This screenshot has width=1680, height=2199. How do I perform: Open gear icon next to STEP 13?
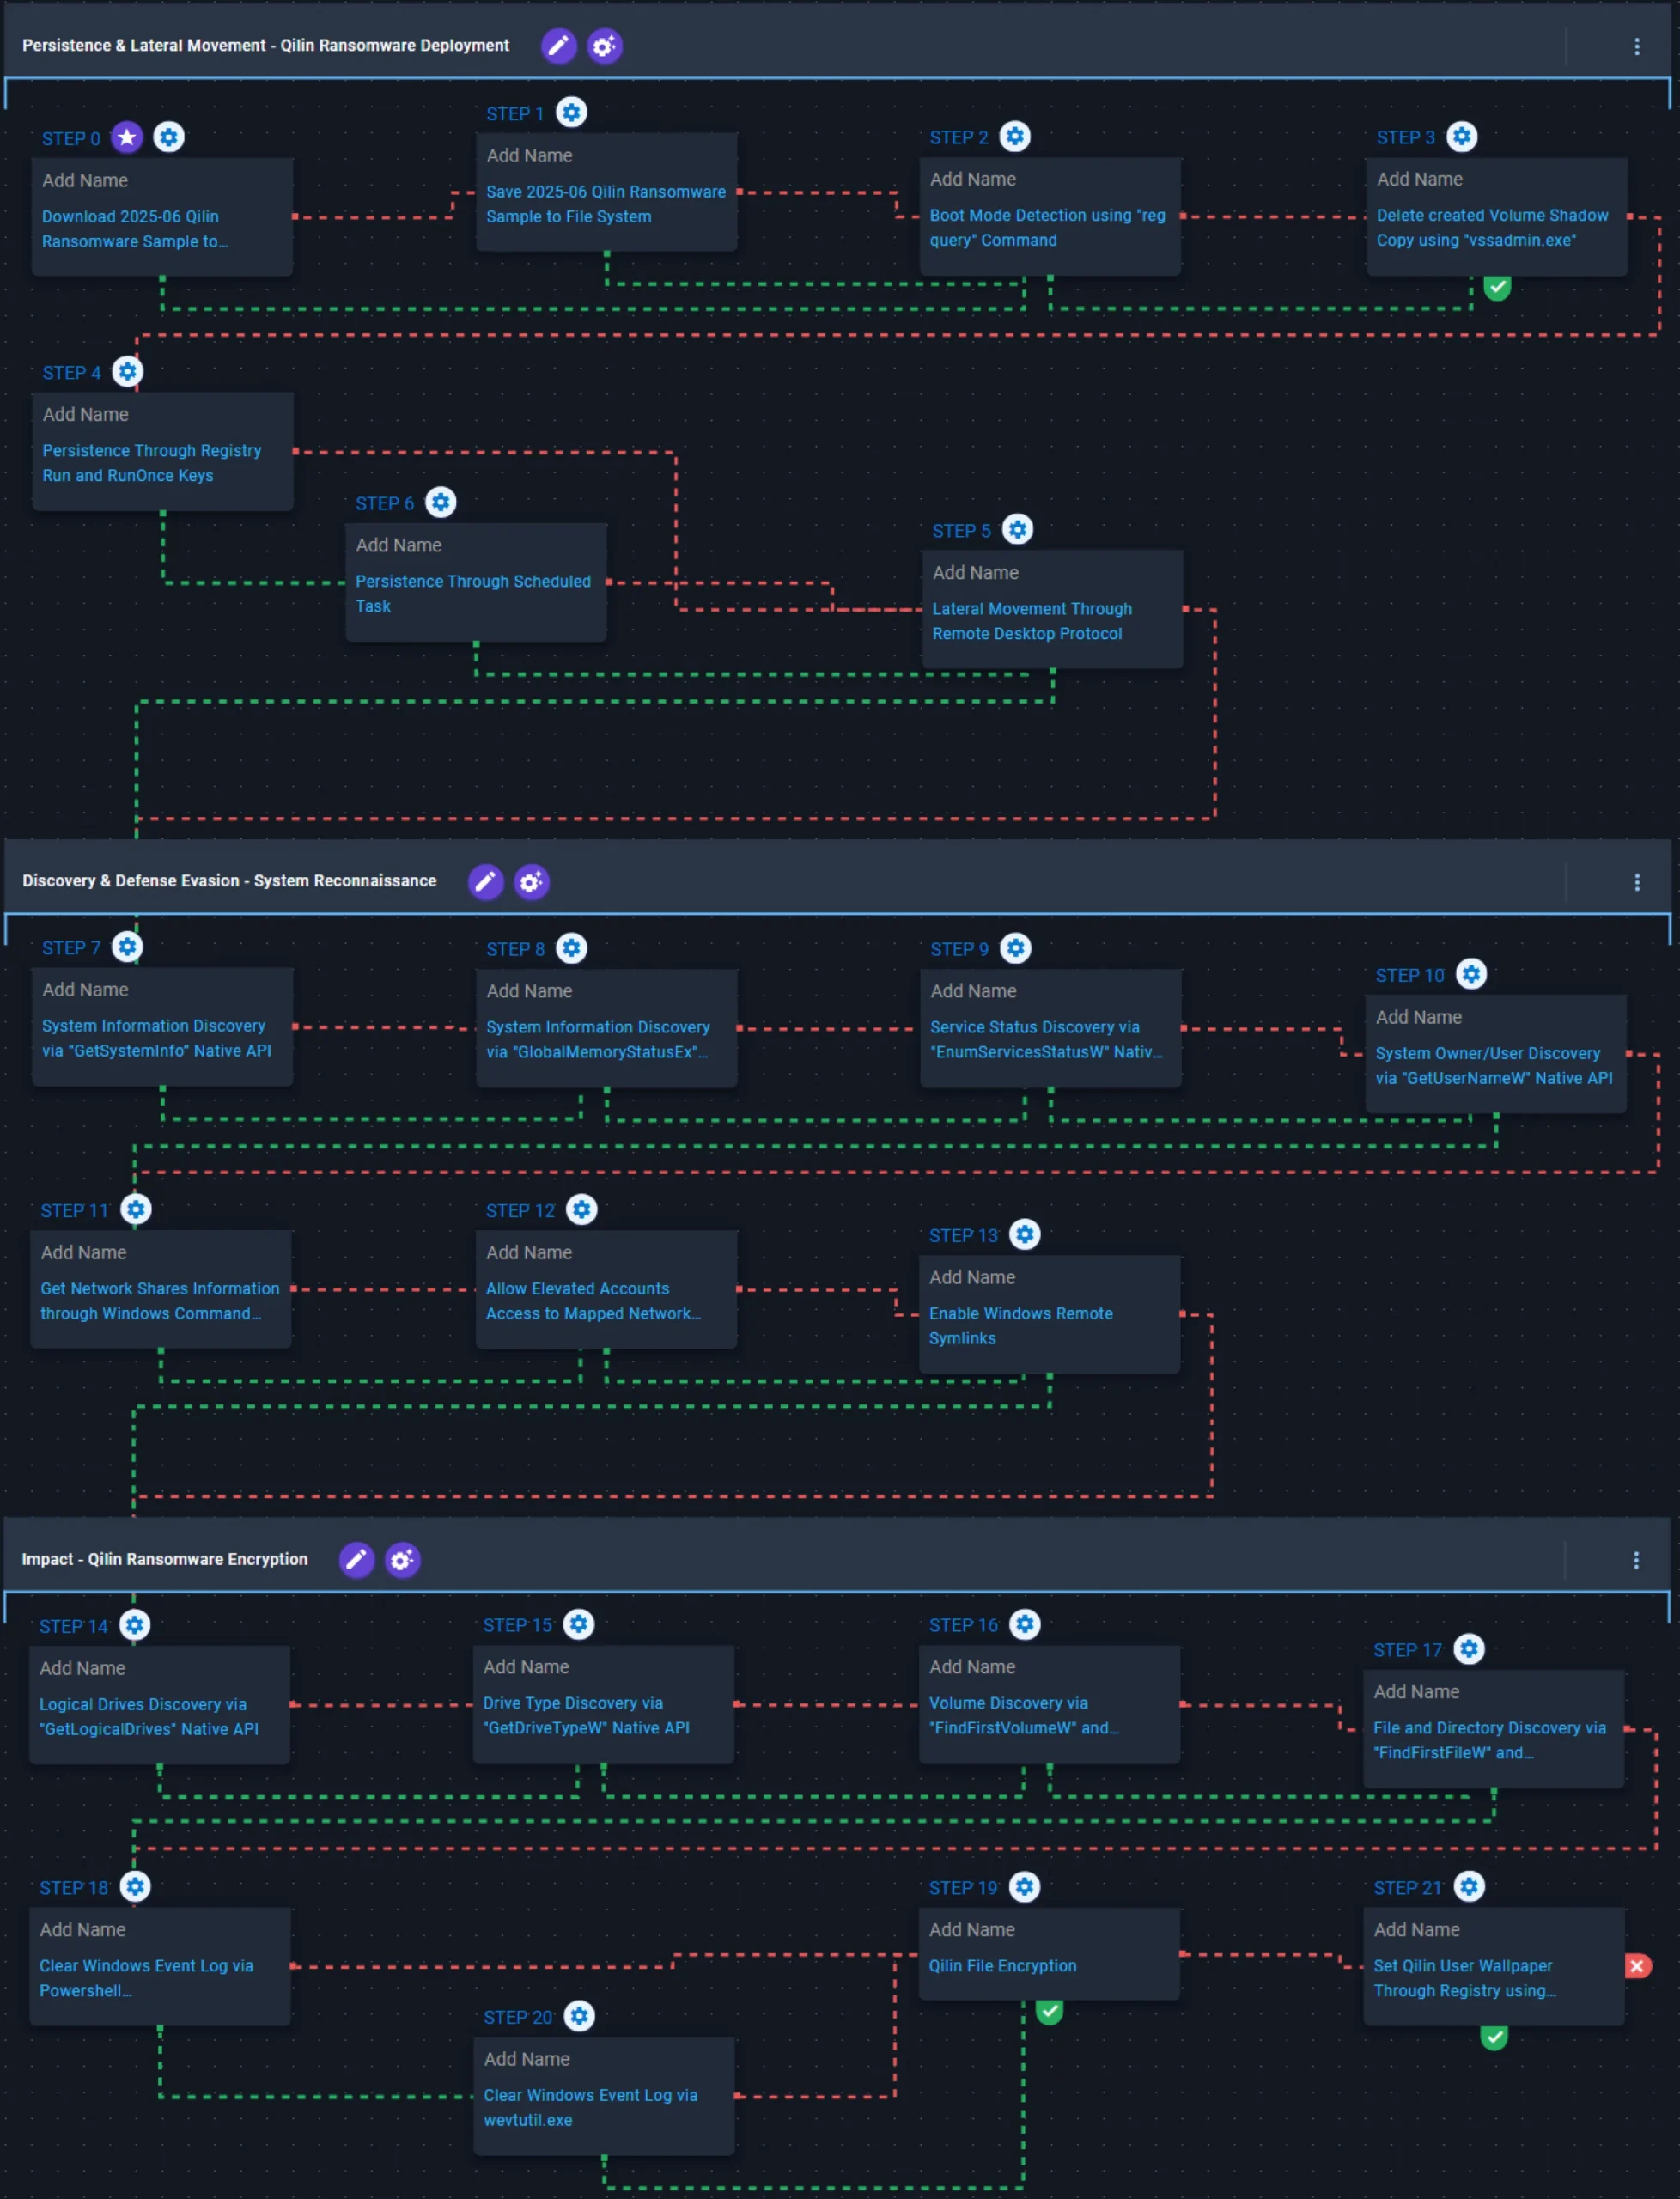1024,1235
